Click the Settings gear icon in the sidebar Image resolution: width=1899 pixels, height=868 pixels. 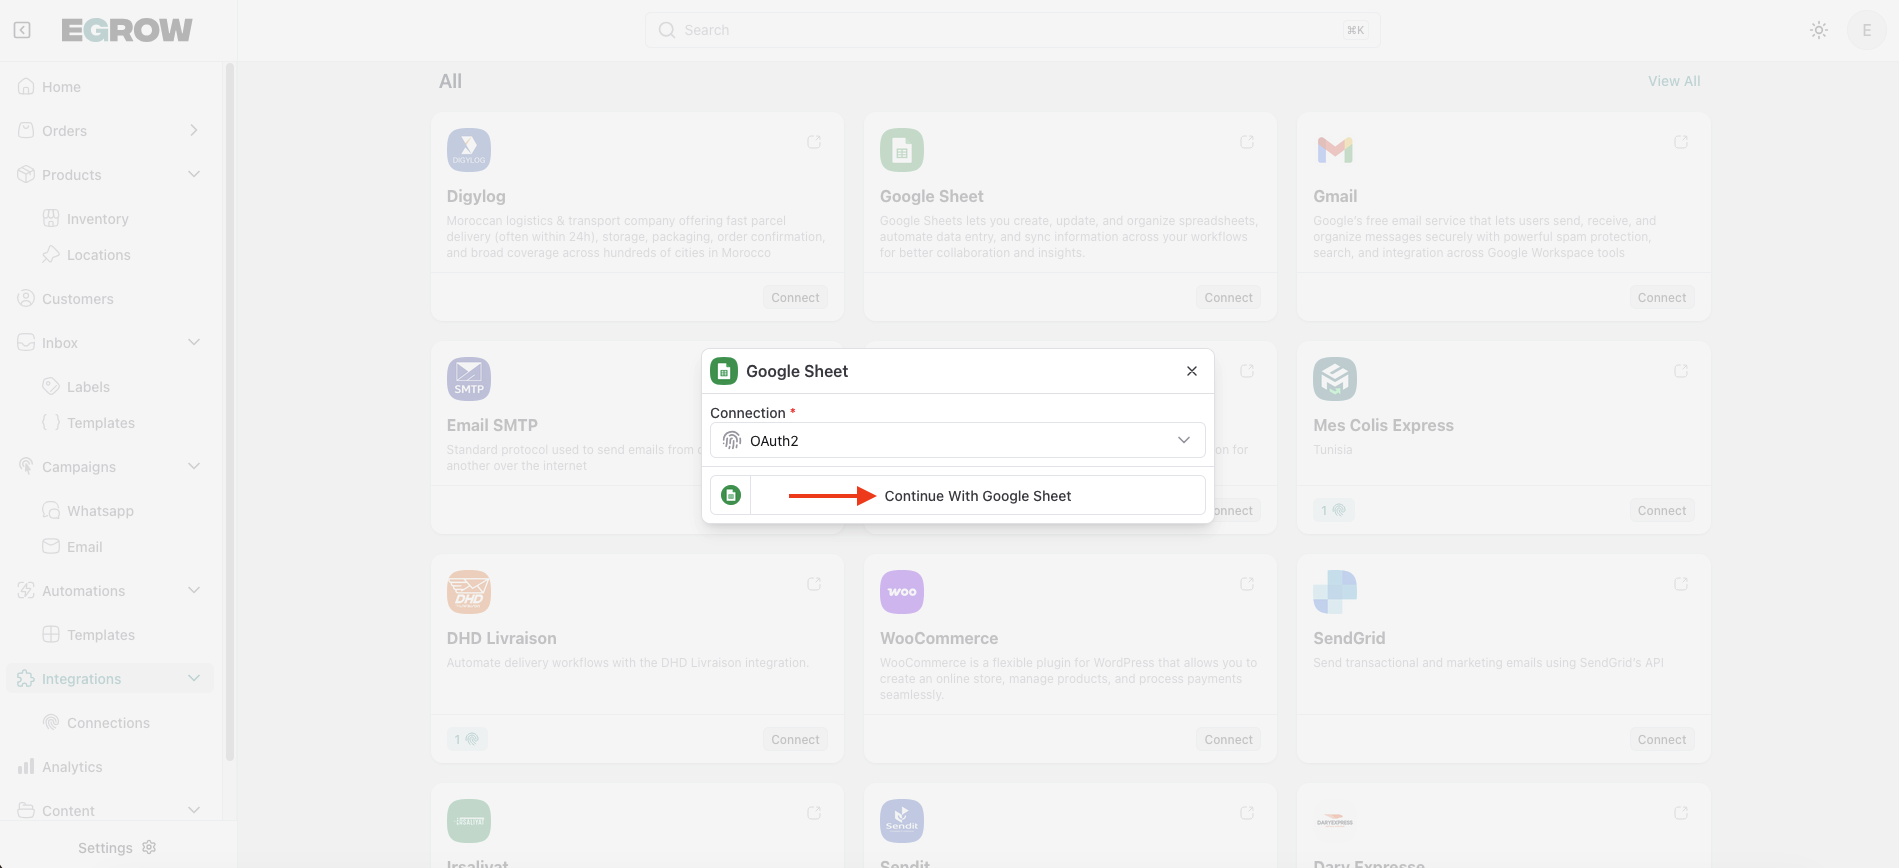[149, 847]
